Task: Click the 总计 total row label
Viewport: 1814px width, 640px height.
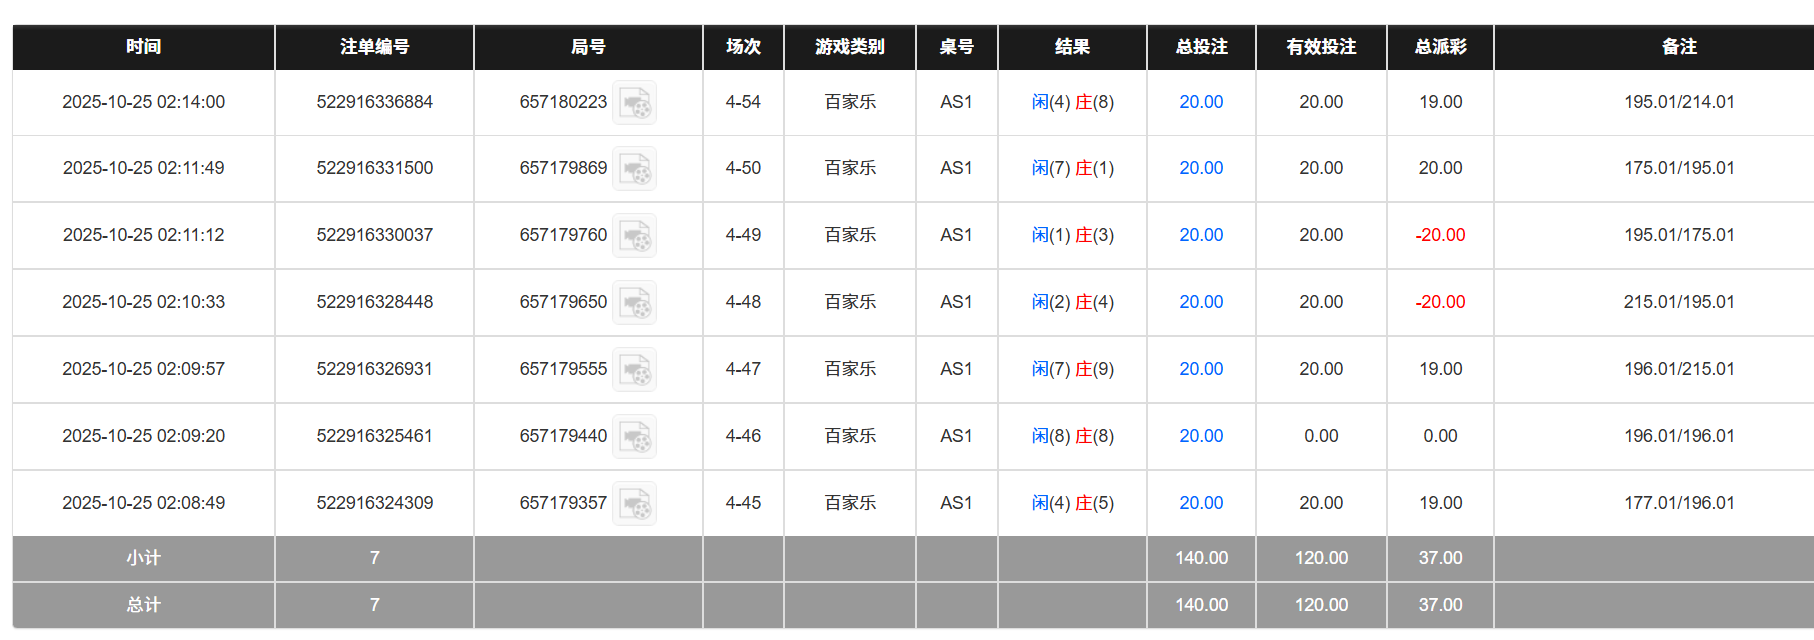Action: 143,605
